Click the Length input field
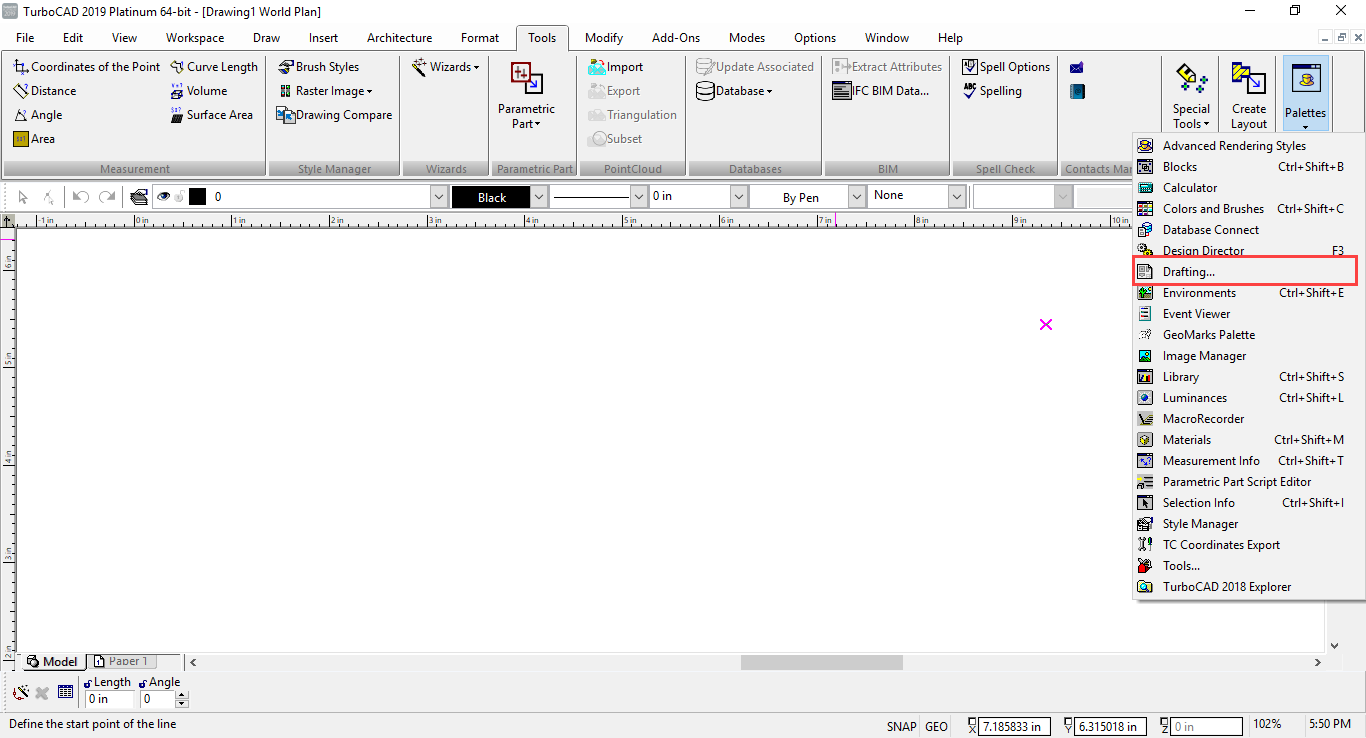The width and height of the screenshot is (1366, 738). [109, 699]
